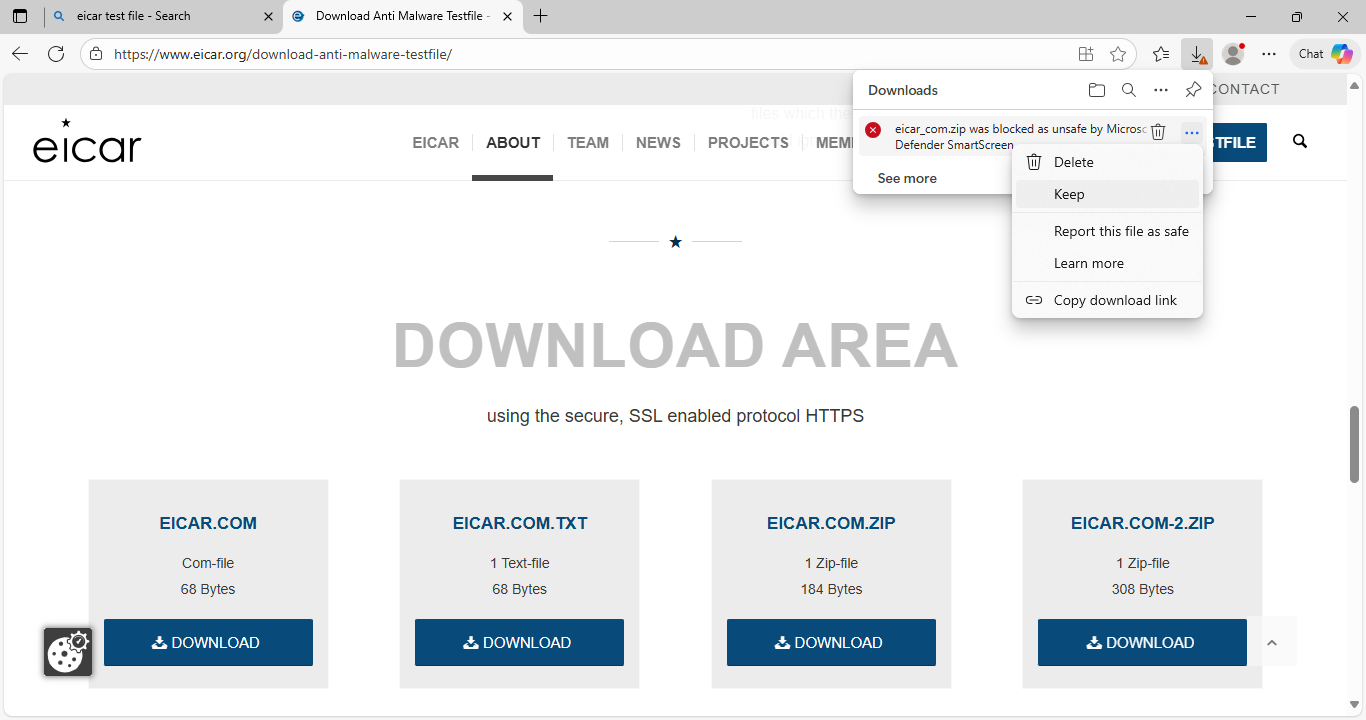Image resolution: width=1366 pixels, height=720 pixels.
Task: Download the EICAR.COM.TXT file
Action: (519, 642)
